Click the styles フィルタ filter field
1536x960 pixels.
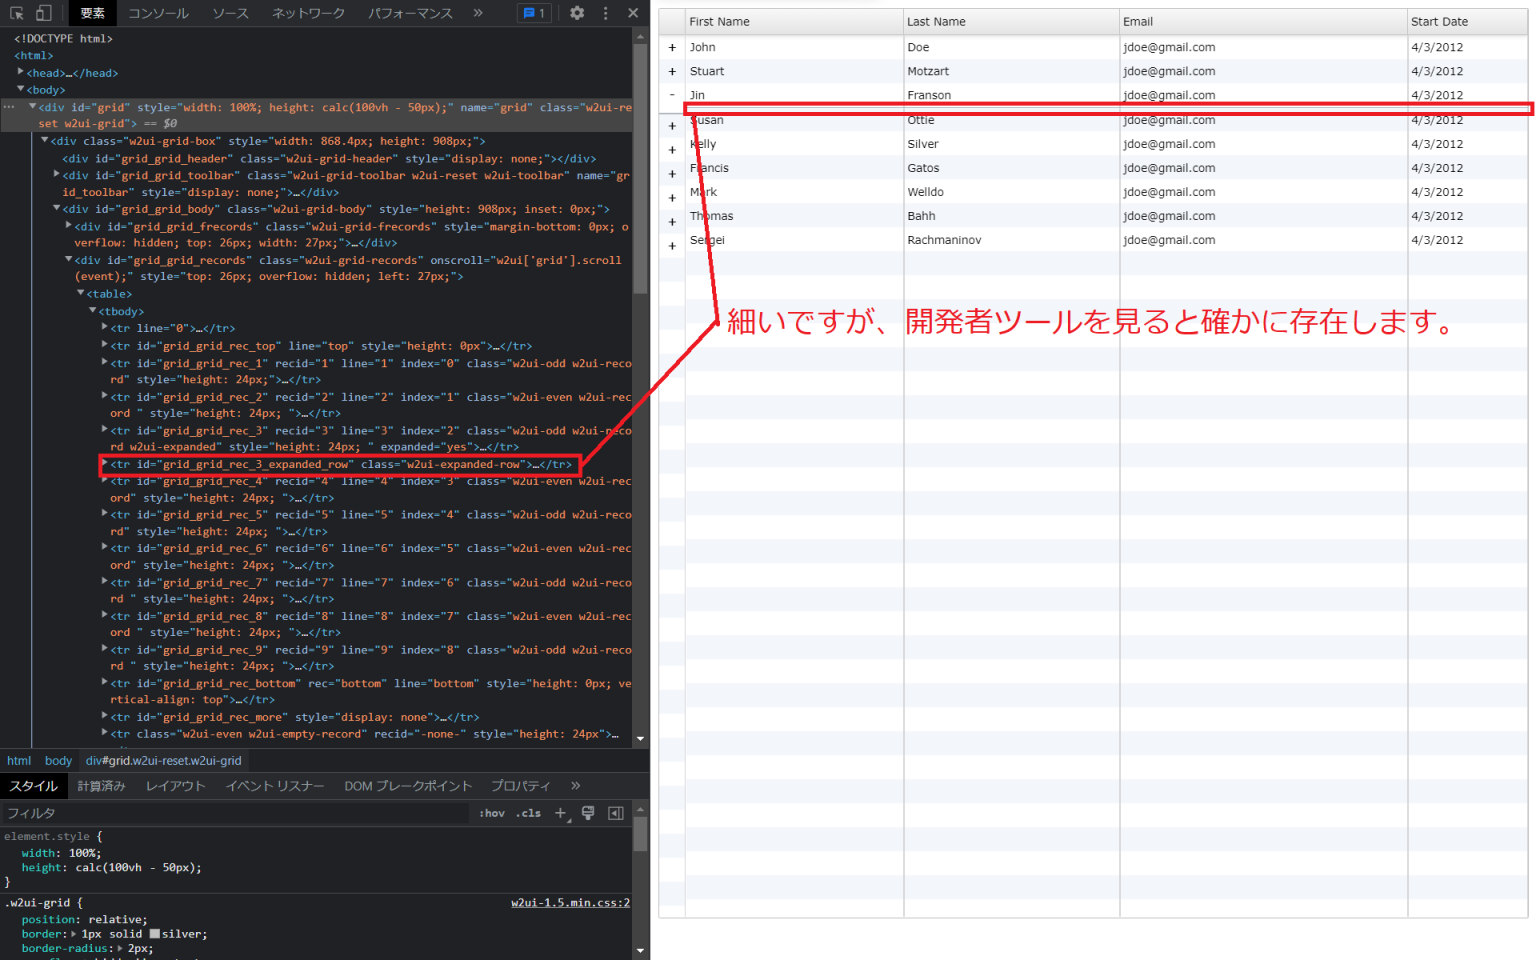(x=100, y=813)
